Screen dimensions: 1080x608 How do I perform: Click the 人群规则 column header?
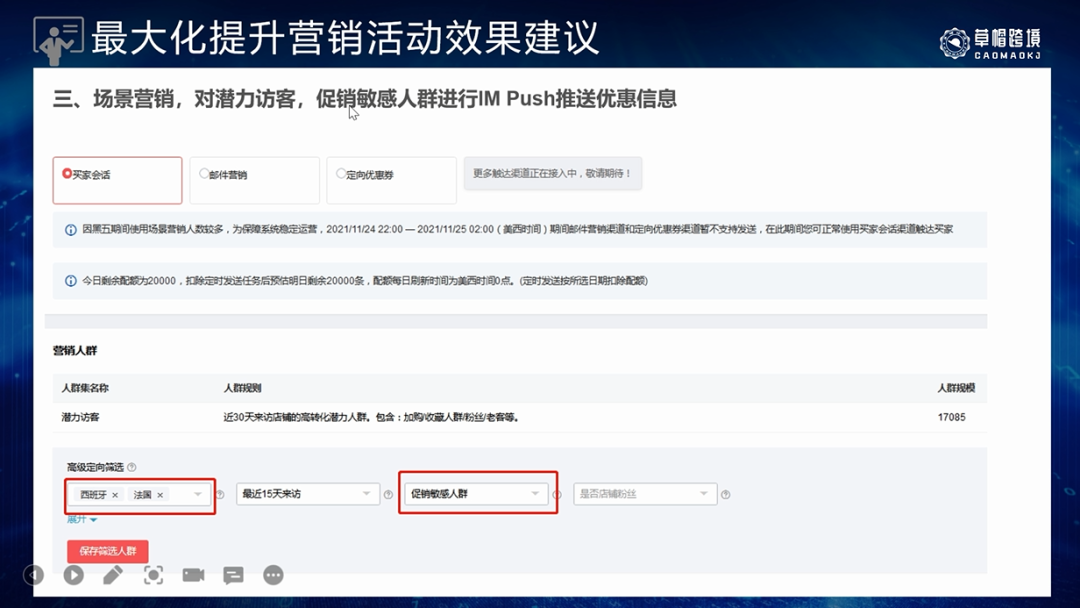pyautogui.click(x=242, y=388)
